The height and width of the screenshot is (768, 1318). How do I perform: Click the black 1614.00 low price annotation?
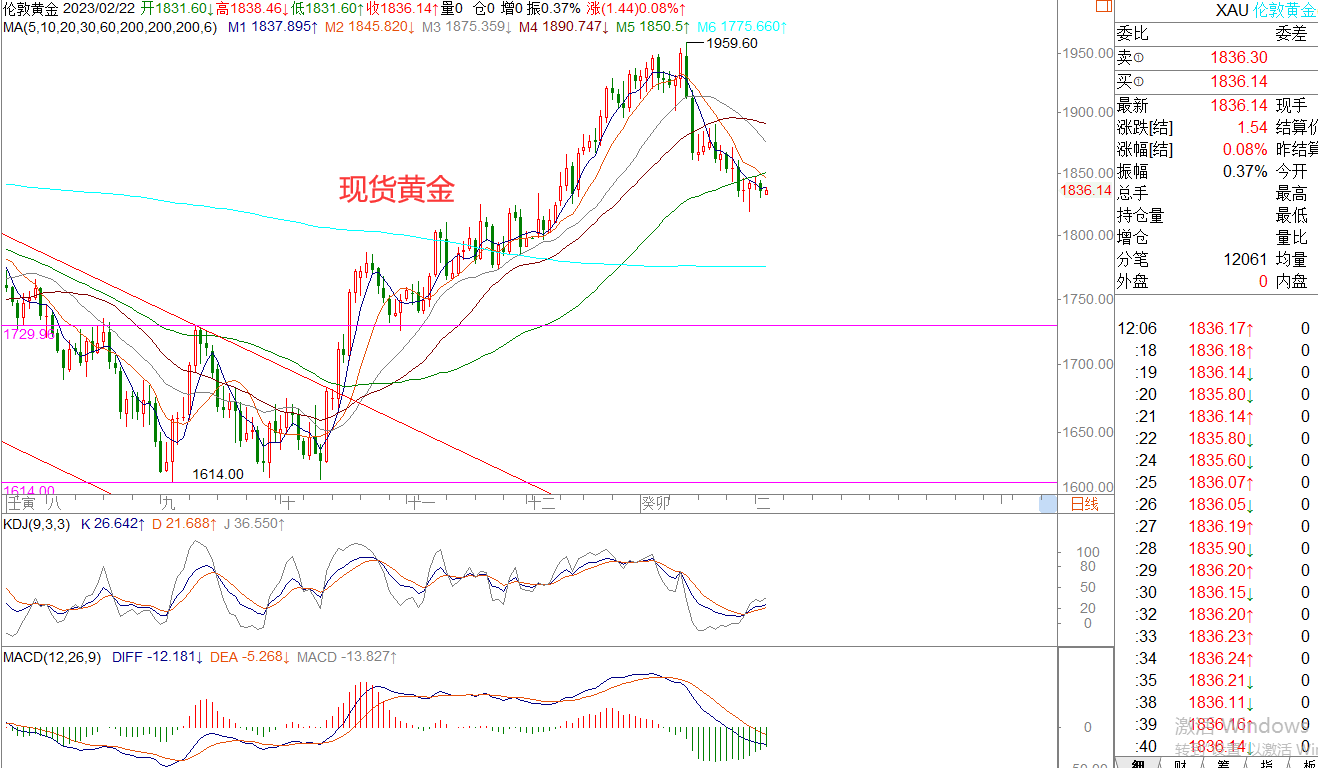(x=218, y=474)
